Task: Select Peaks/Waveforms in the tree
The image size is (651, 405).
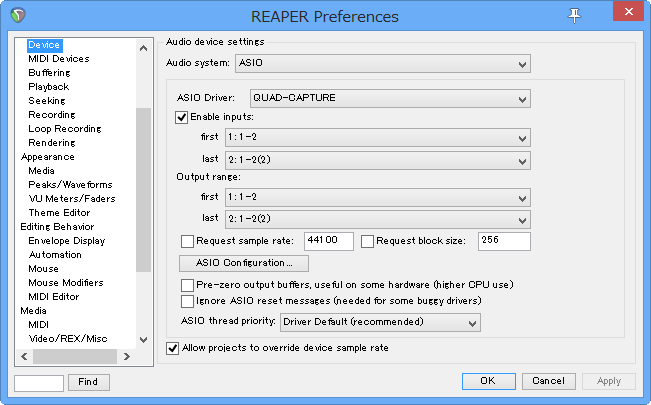Action: click(x=71, y=185)
